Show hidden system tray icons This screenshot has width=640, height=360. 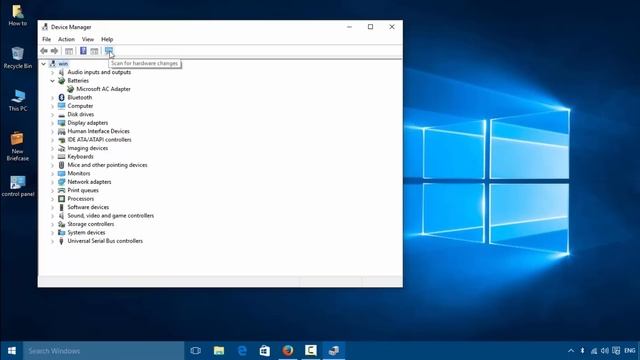pyautogui.click(x=571, y=351)
